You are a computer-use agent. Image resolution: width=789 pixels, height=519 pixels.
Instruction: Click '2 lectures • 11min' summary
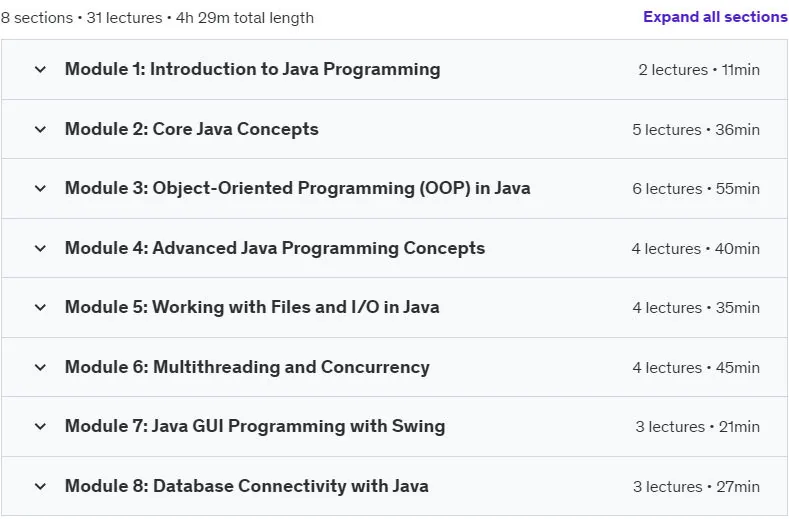[699, 69]
